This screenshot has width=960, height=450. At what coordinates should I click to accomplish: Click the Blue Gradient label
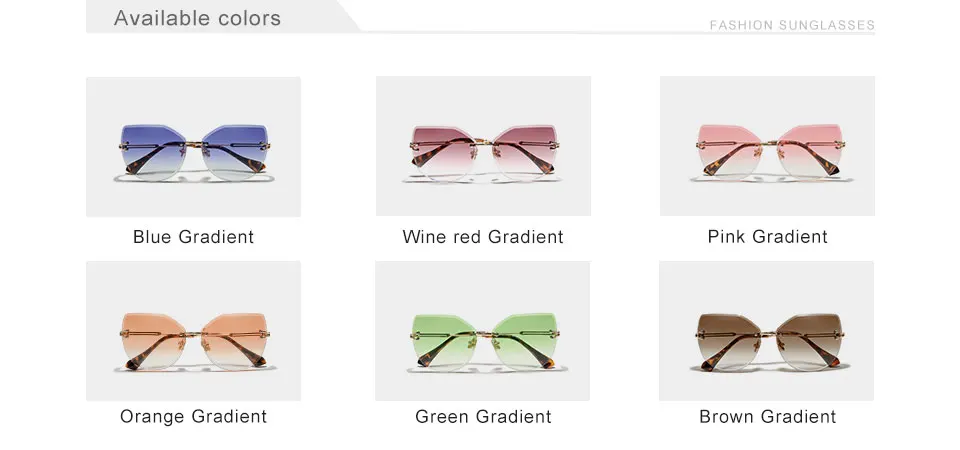coord(193,236)
